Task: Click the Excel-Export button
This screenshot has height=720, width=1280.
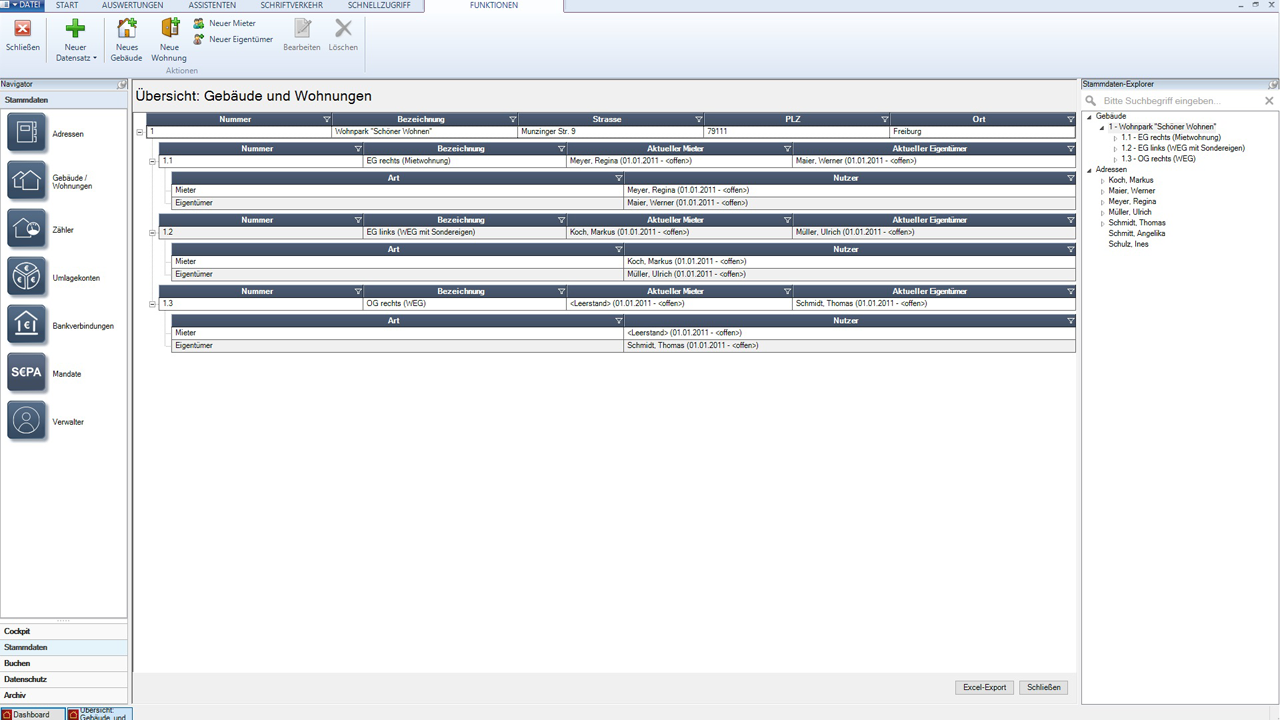Action: click(x=984, y=688)
